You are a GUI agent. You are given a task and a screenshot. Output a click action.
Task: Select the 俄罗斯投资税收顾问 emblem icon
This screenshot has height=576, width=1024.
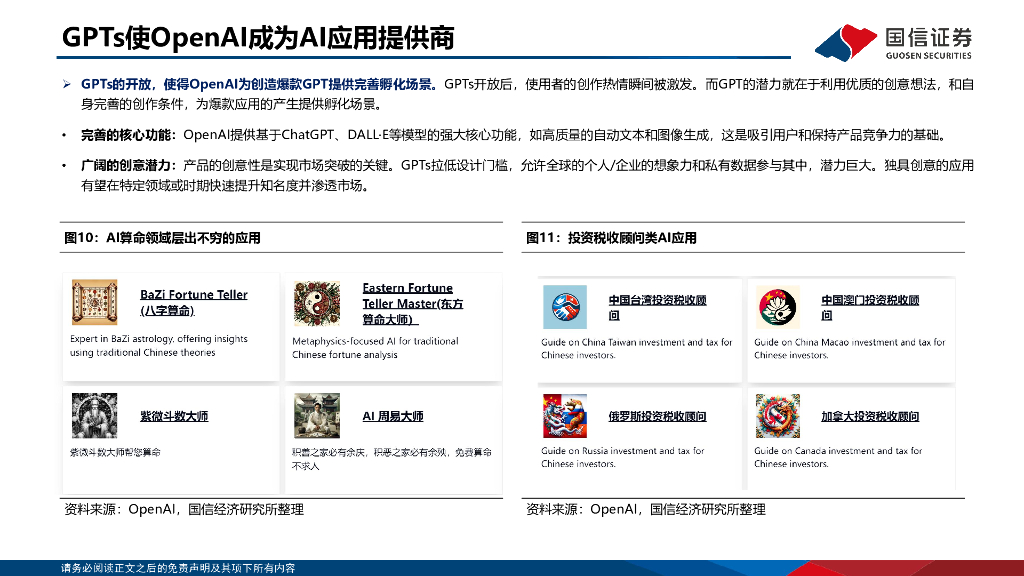(563, 417)
